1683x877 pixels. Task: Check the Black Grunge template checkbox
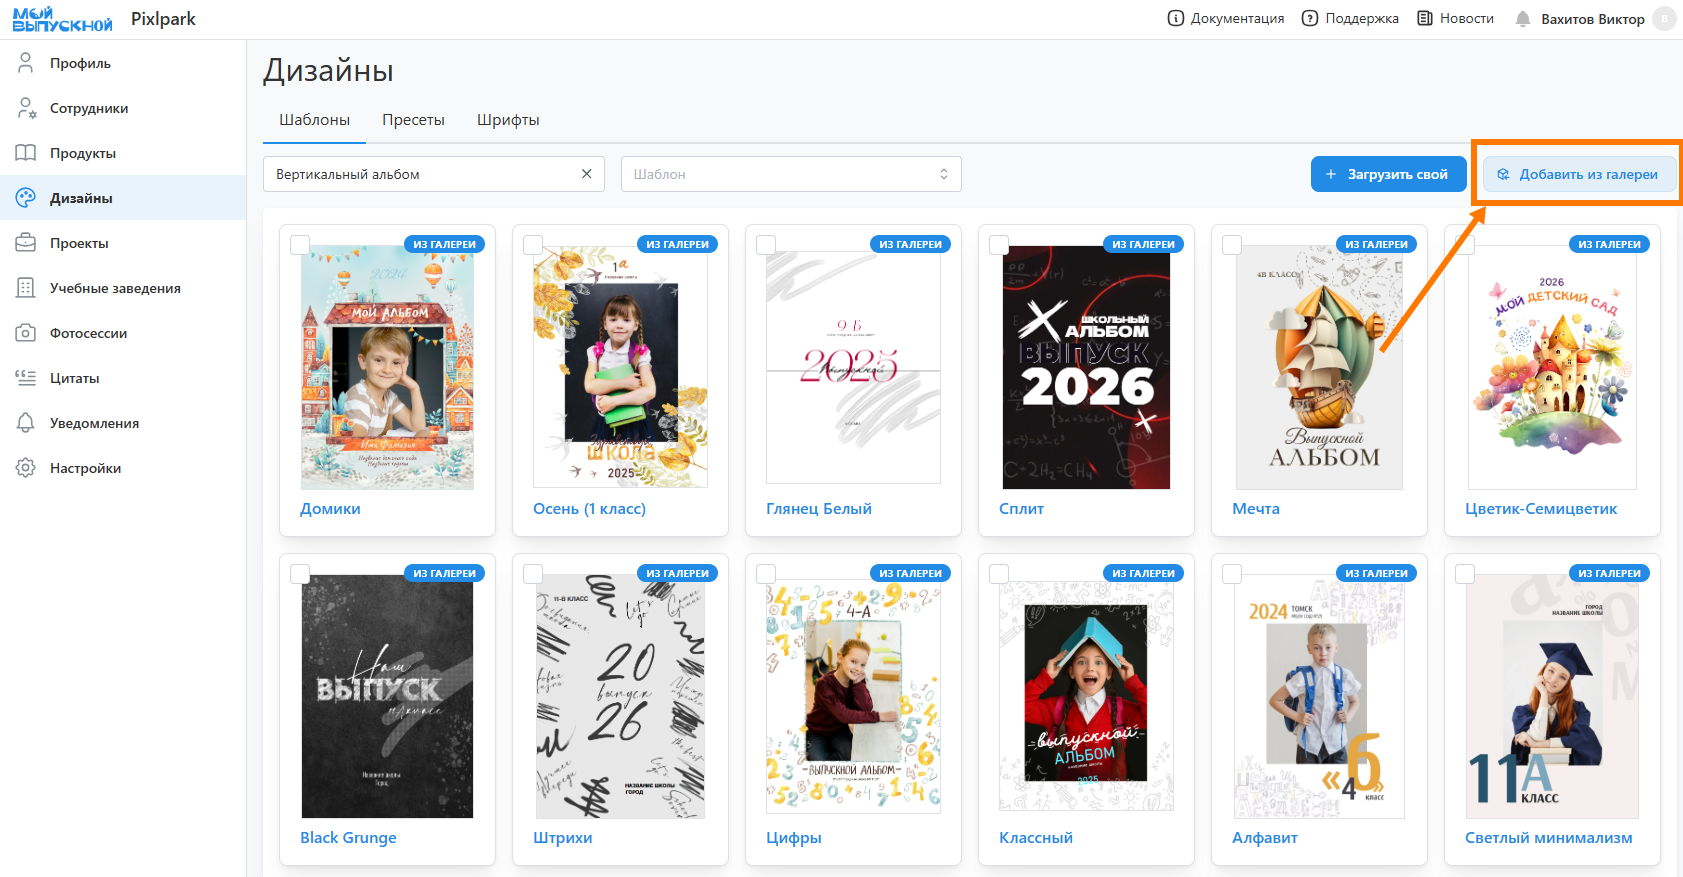(x=300, y=574)
